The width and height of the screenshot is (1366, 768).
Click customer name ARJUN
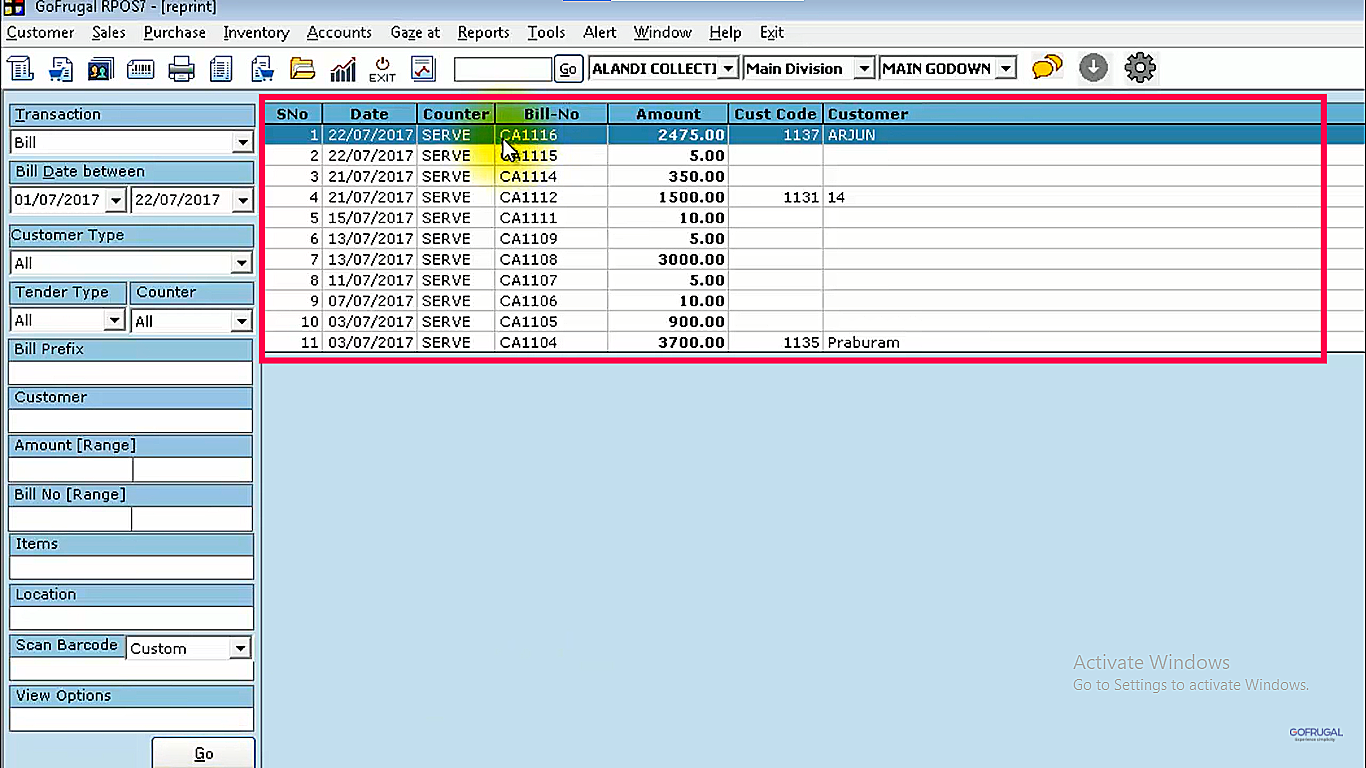coord(852,135)
